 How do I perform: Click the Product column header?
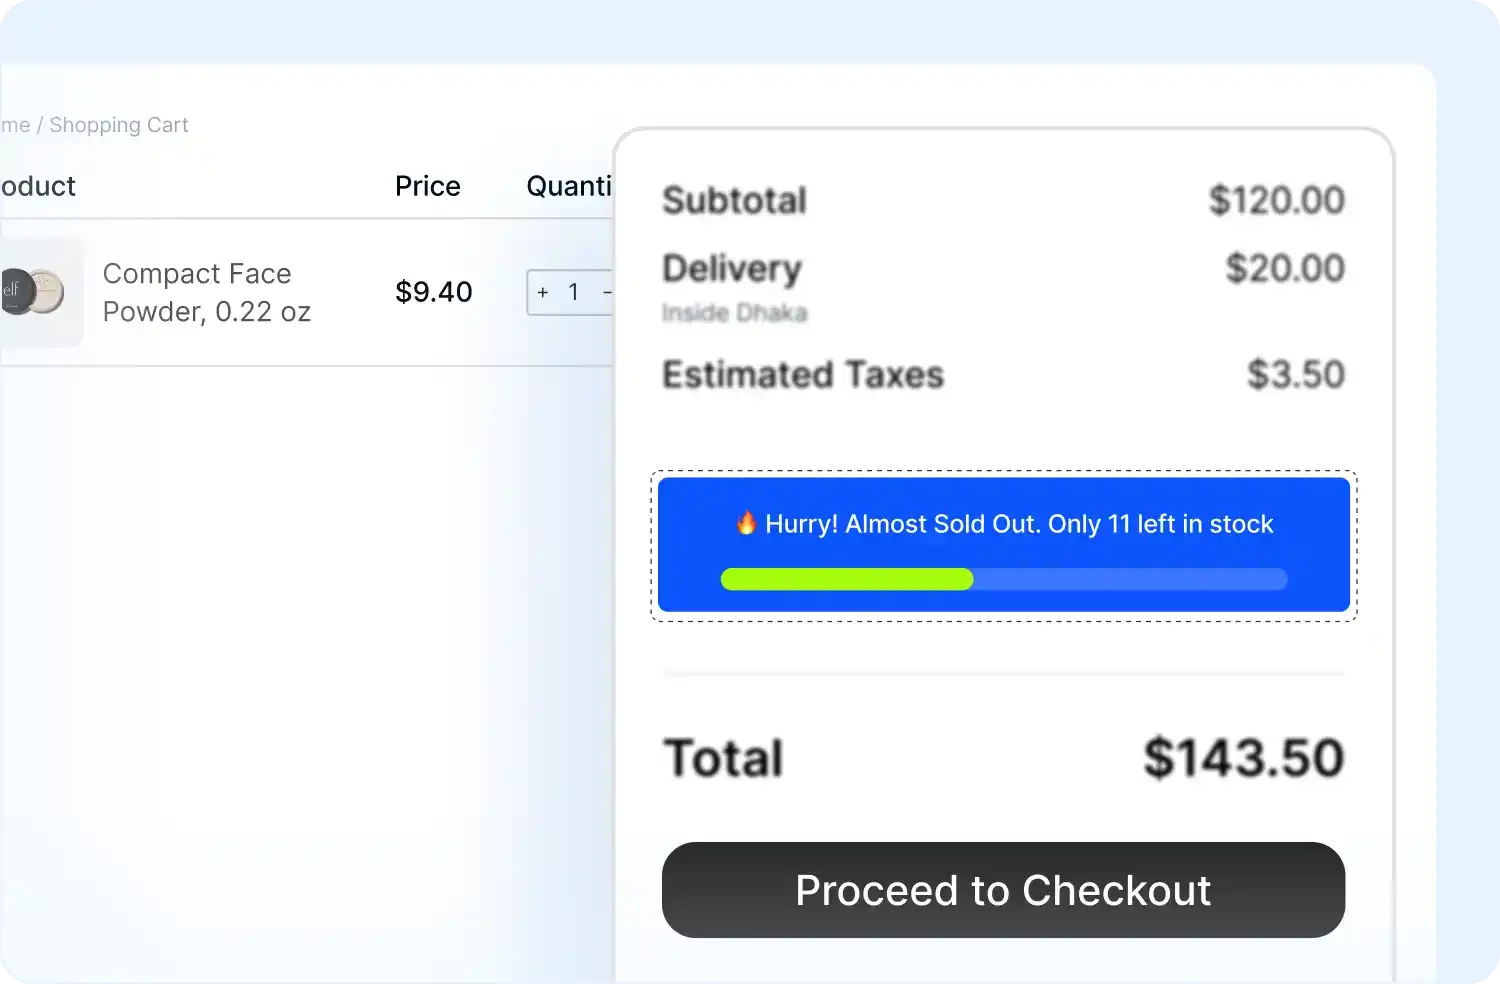point(37,186)
